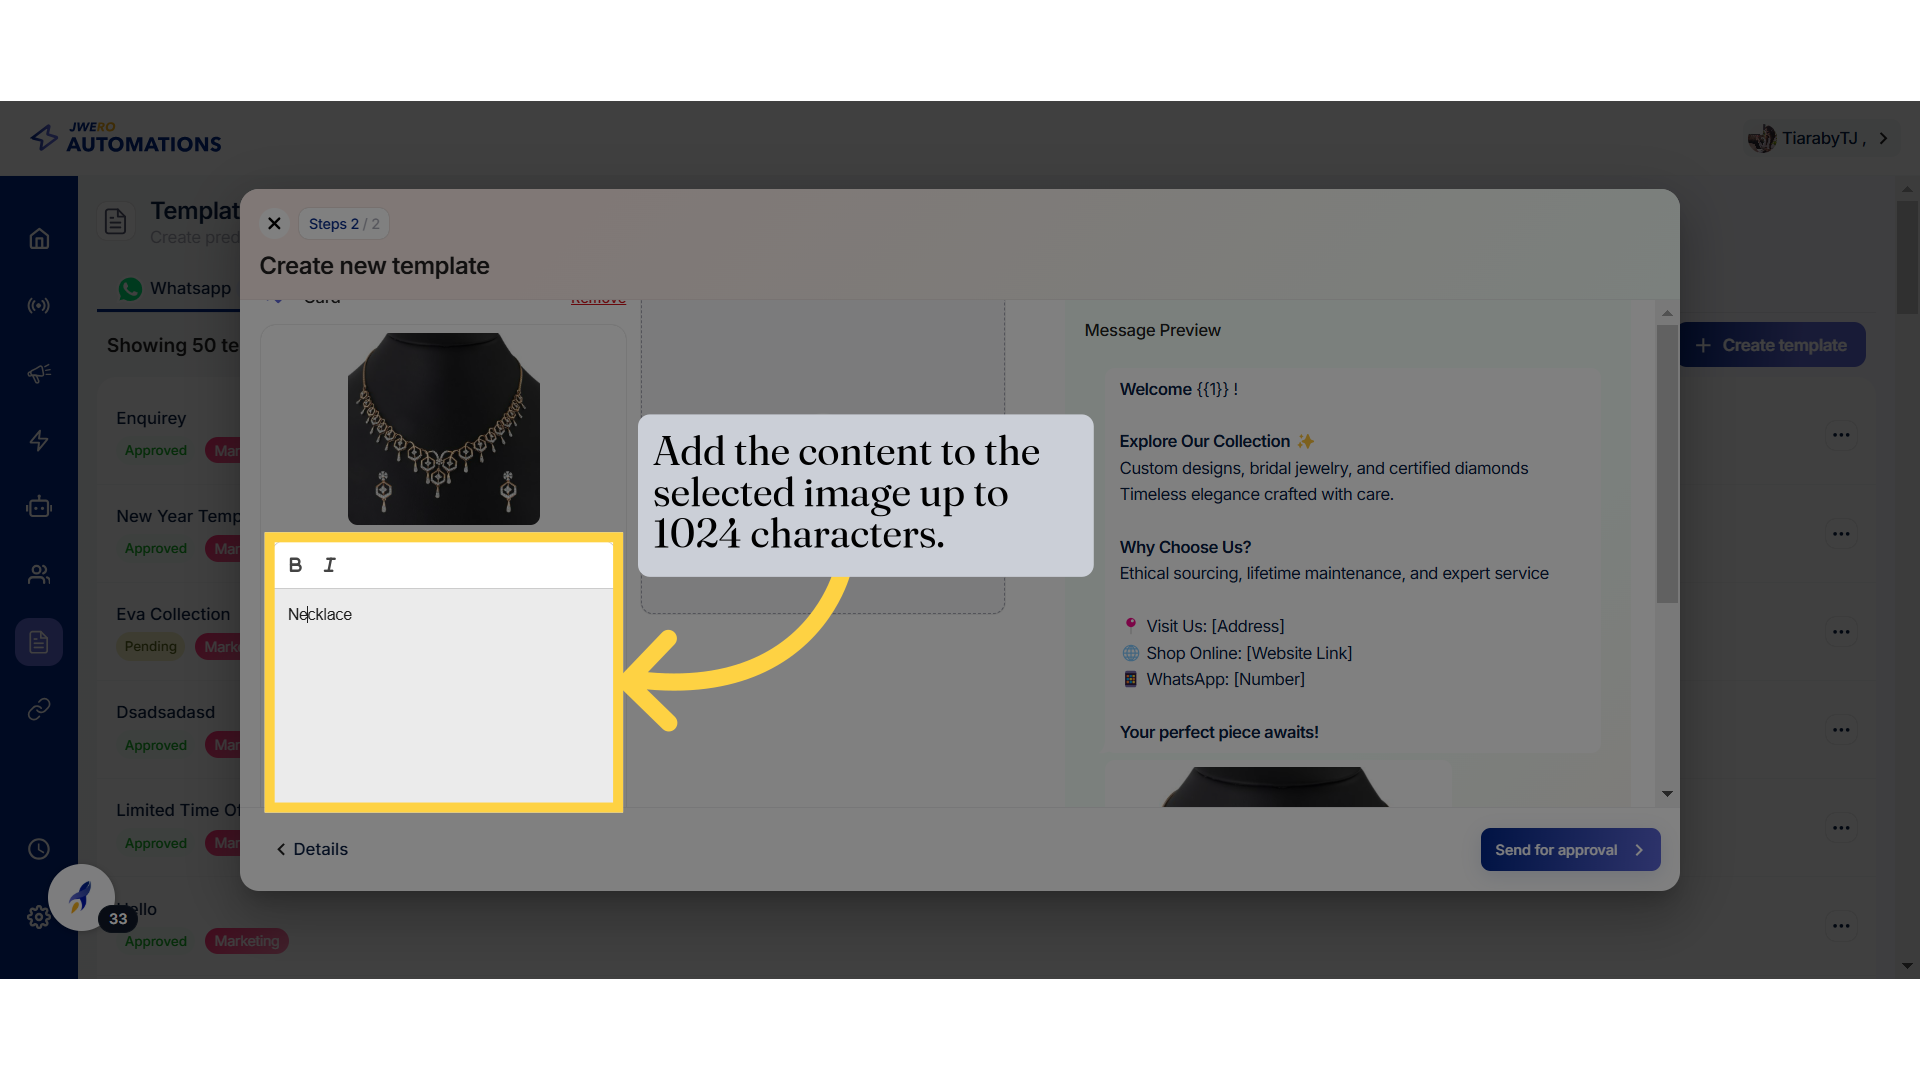
Task: Click Send for approval button
Action: pos(1569,850)
